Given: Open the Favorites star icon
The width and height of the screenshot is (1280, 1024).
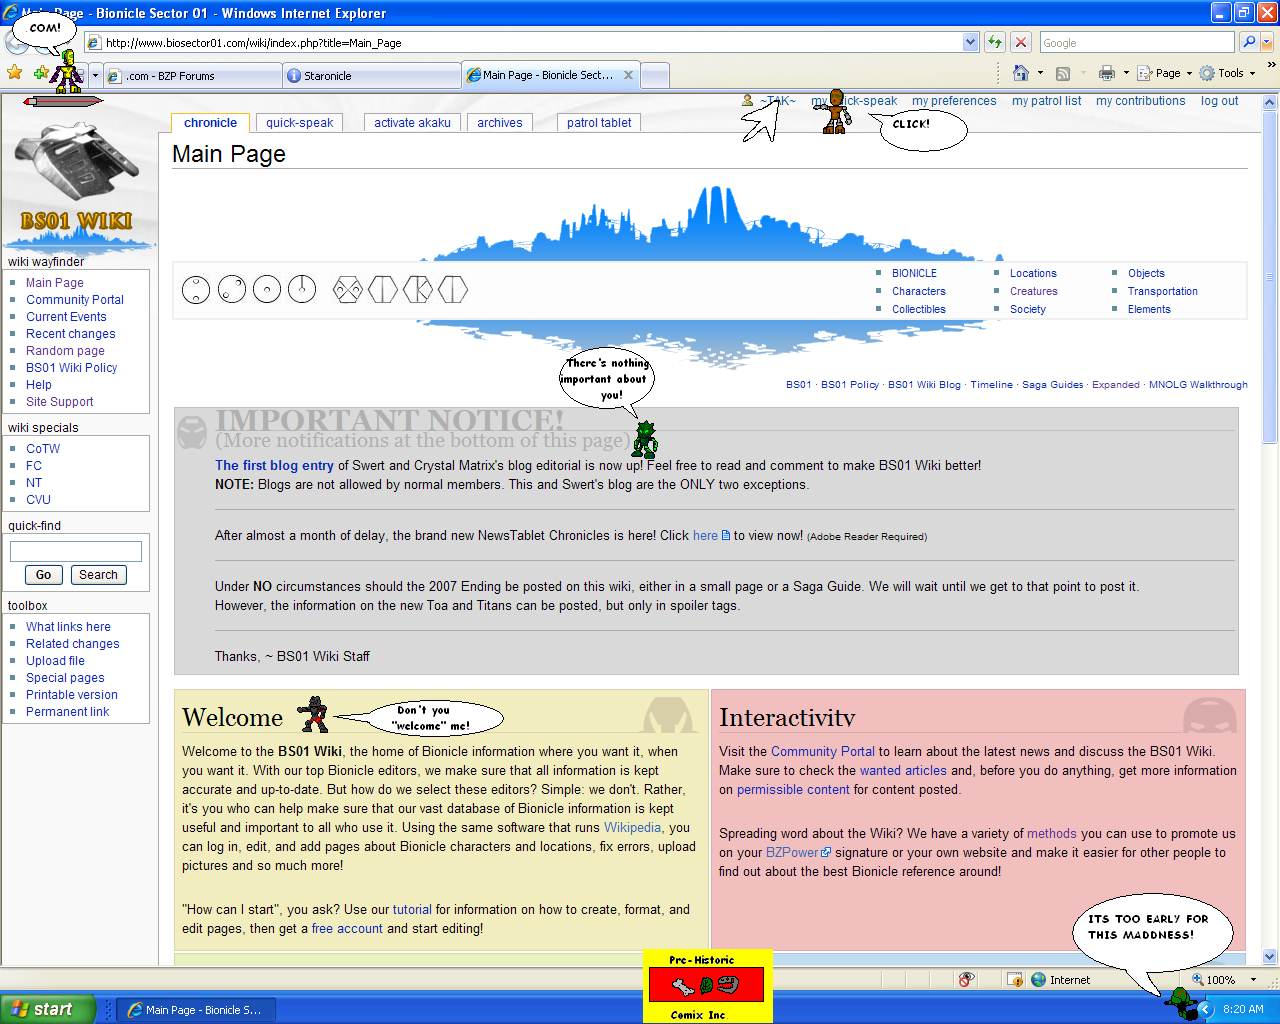Looking at the screenshot, I should tap(14, 73).
